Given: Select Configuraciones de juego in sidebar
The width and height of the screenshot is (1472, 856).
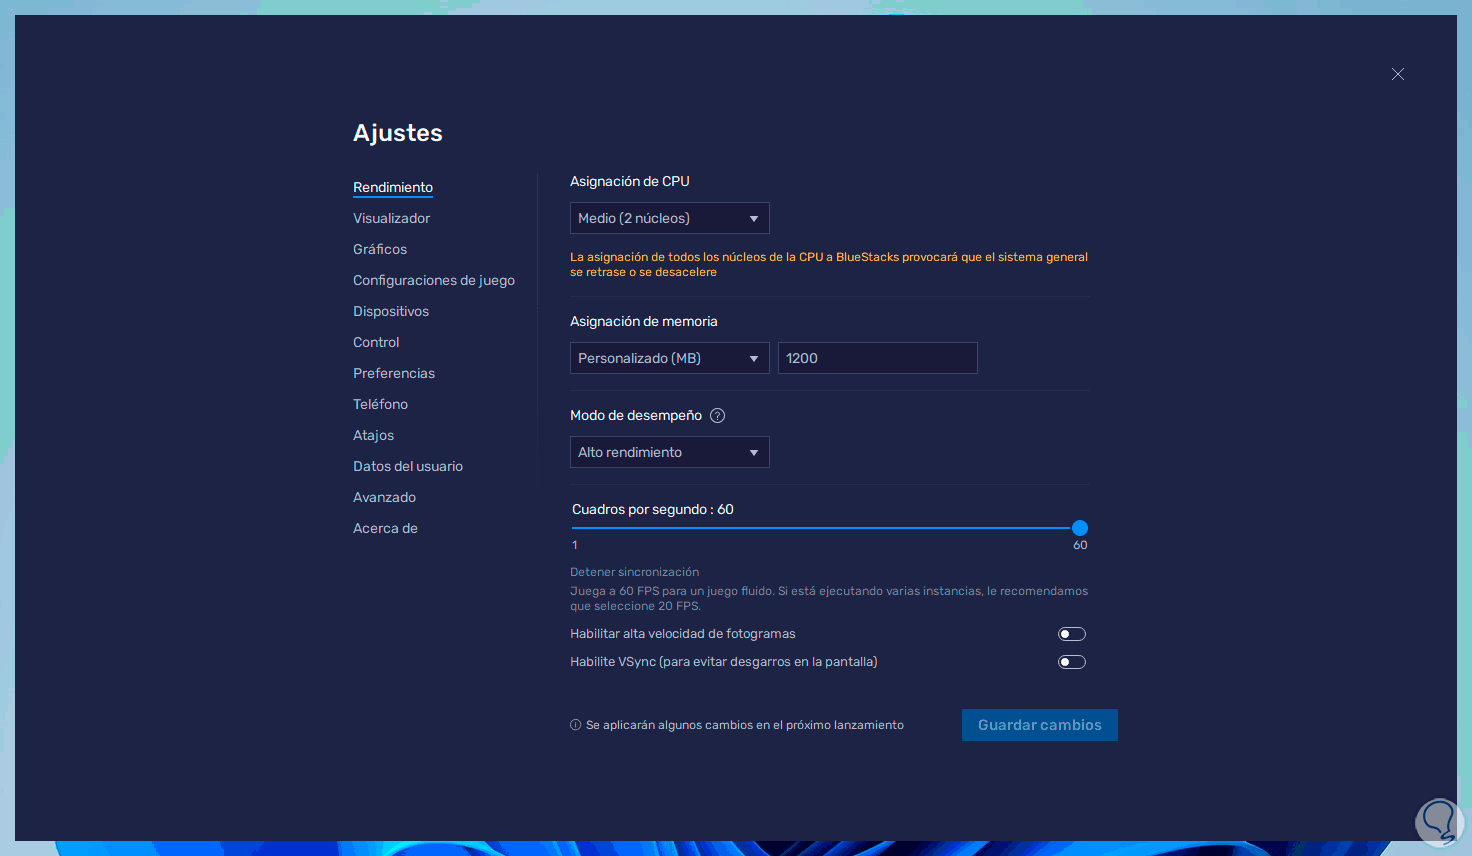Looking at the screenshot, I should coord(434,280).
